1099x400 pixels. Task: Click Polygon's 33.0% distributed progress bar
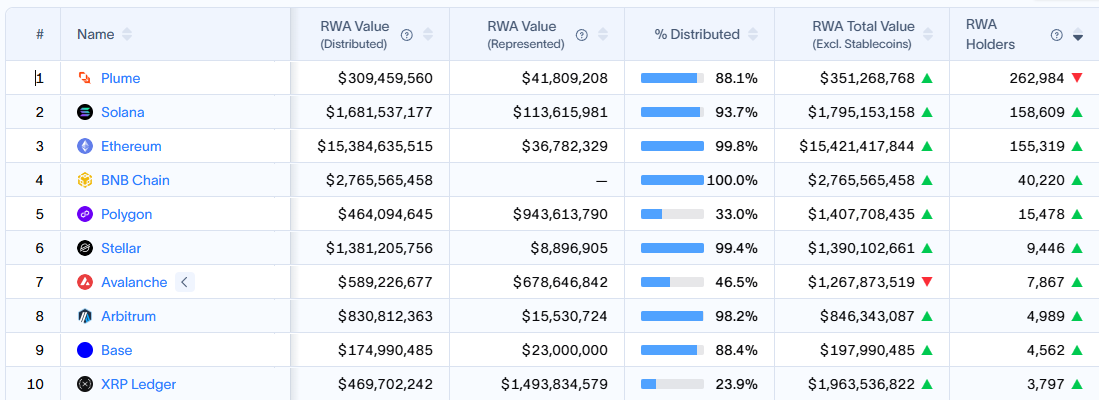click(672, 214)
